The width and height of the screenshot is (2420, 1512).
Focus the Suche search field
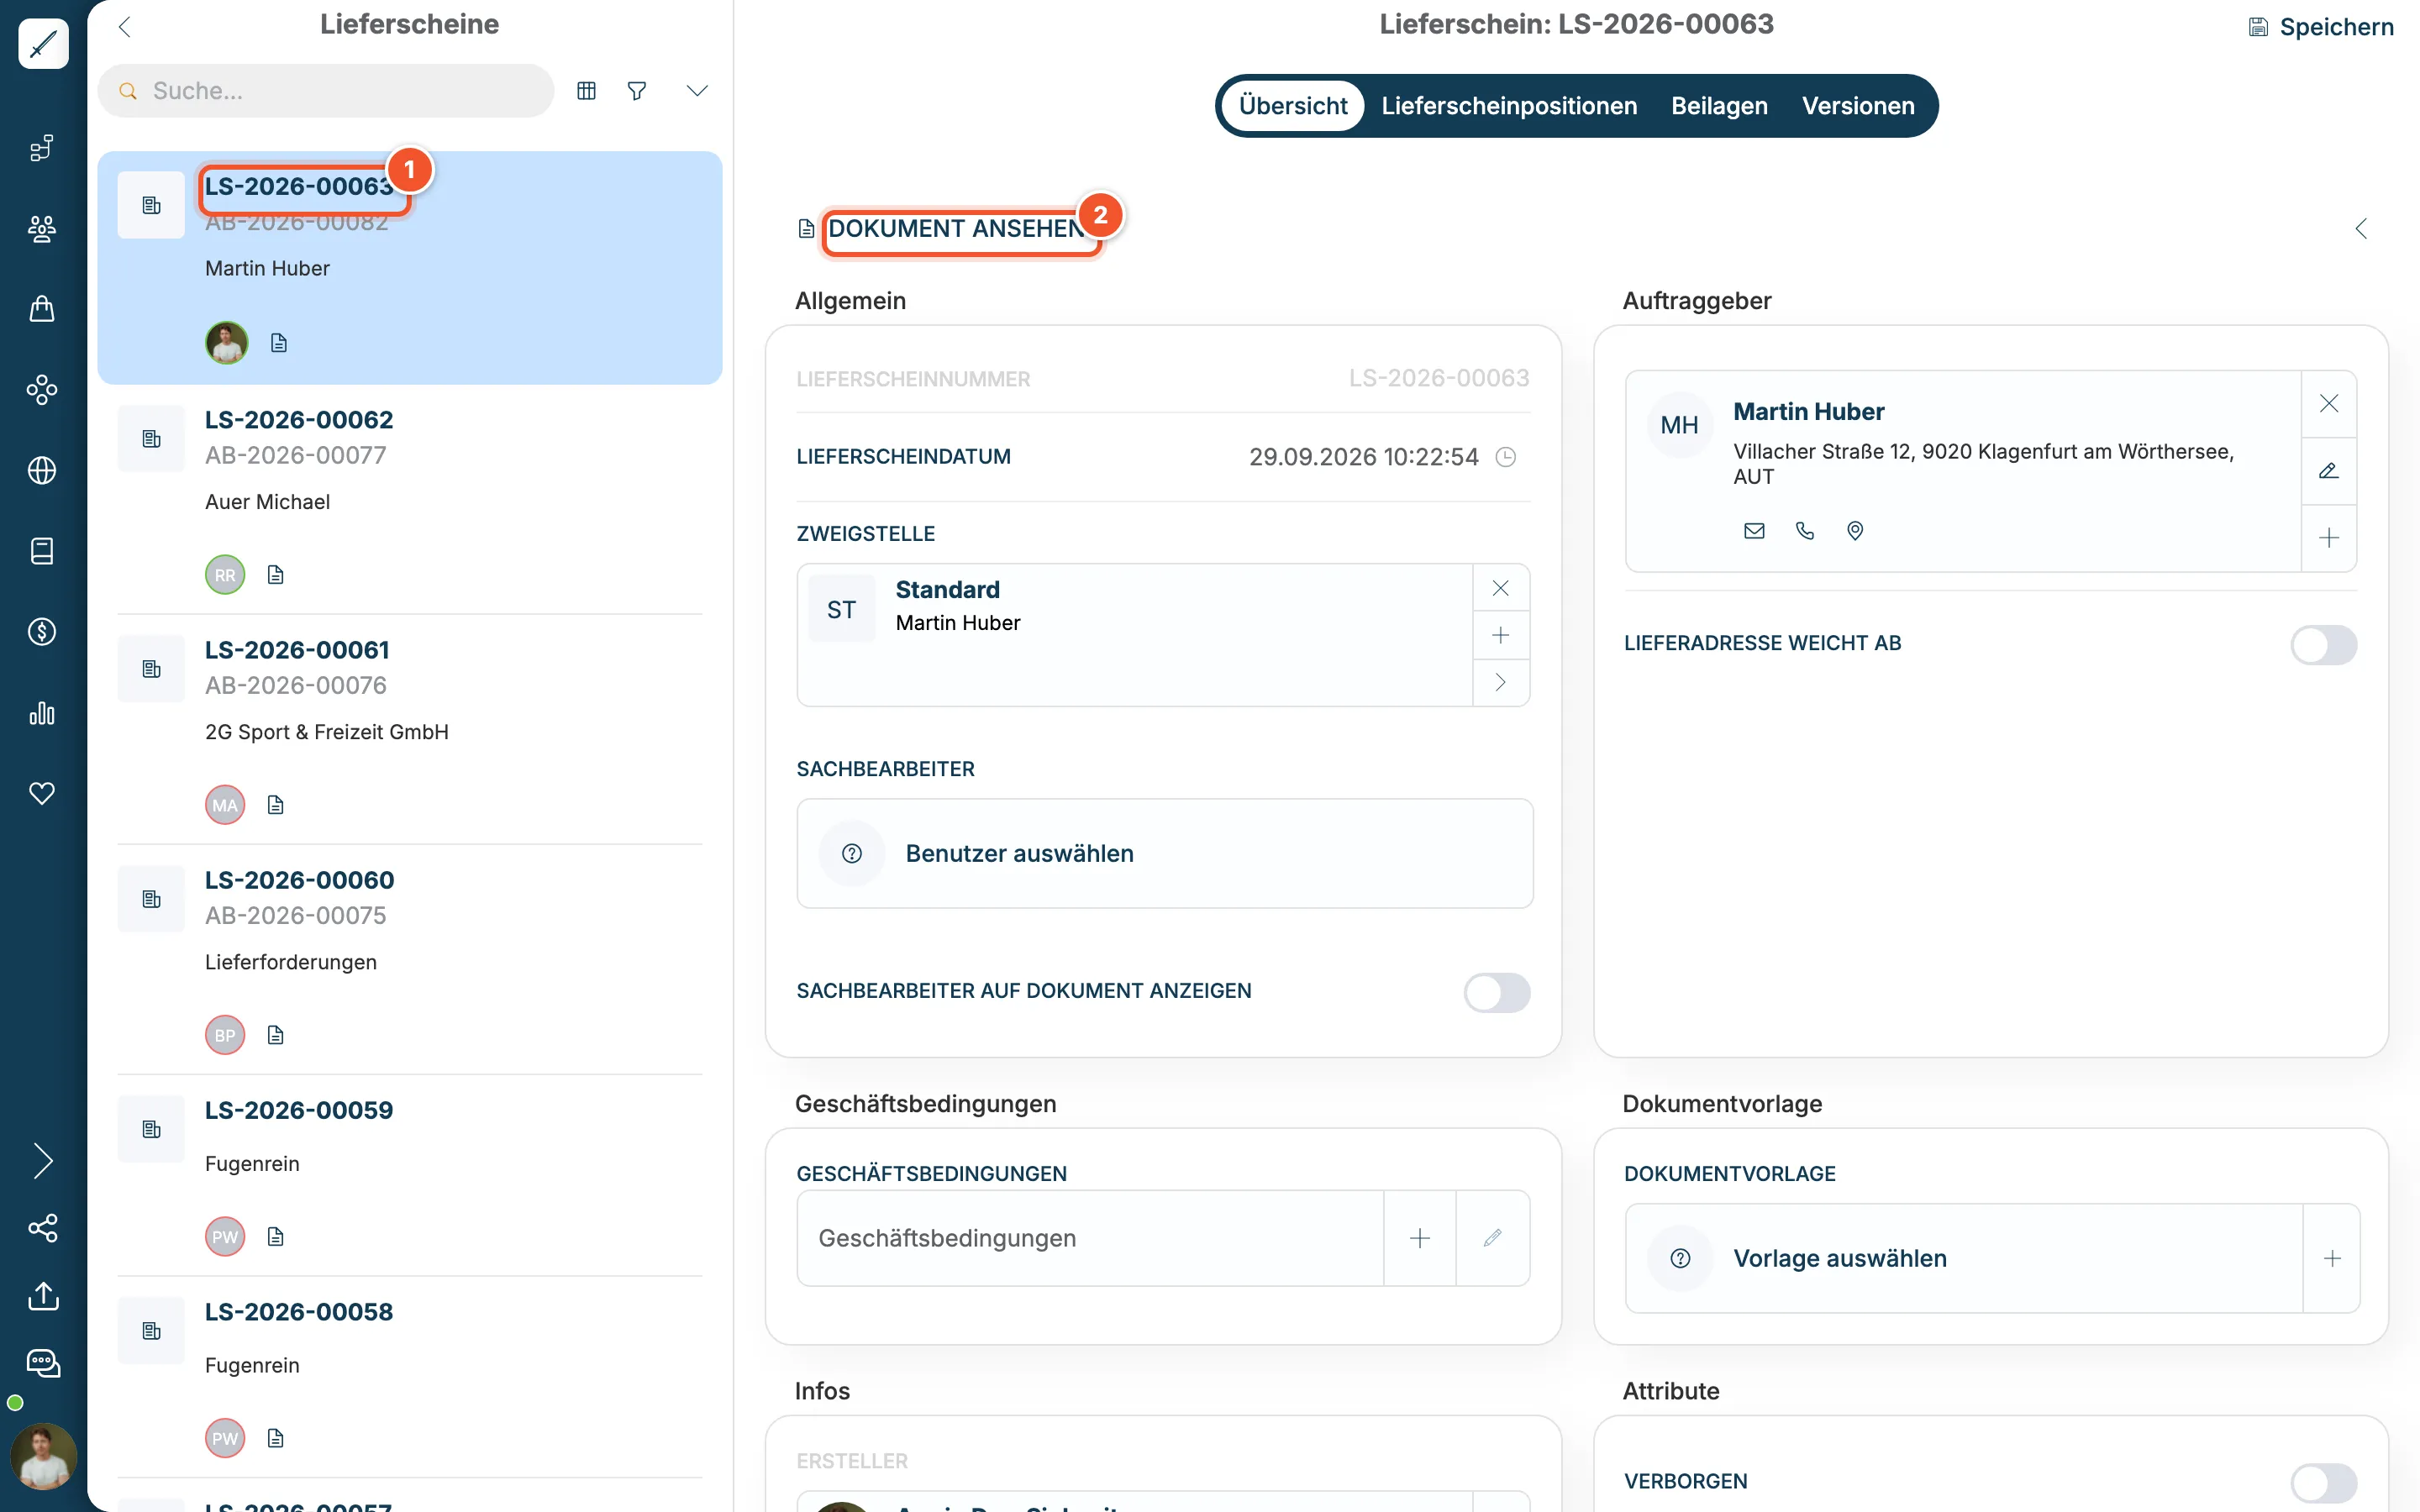tap(326, 91)
